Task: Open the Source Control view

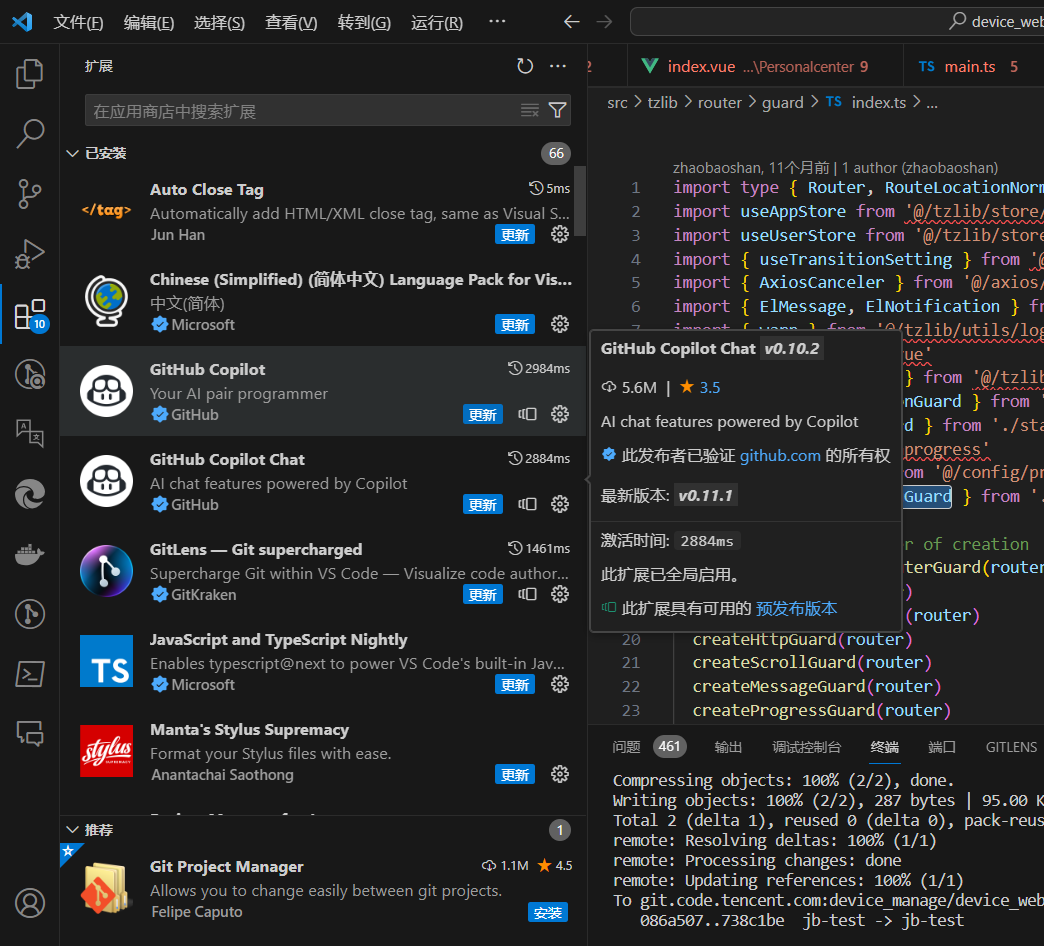Action: tap(29, 194)
